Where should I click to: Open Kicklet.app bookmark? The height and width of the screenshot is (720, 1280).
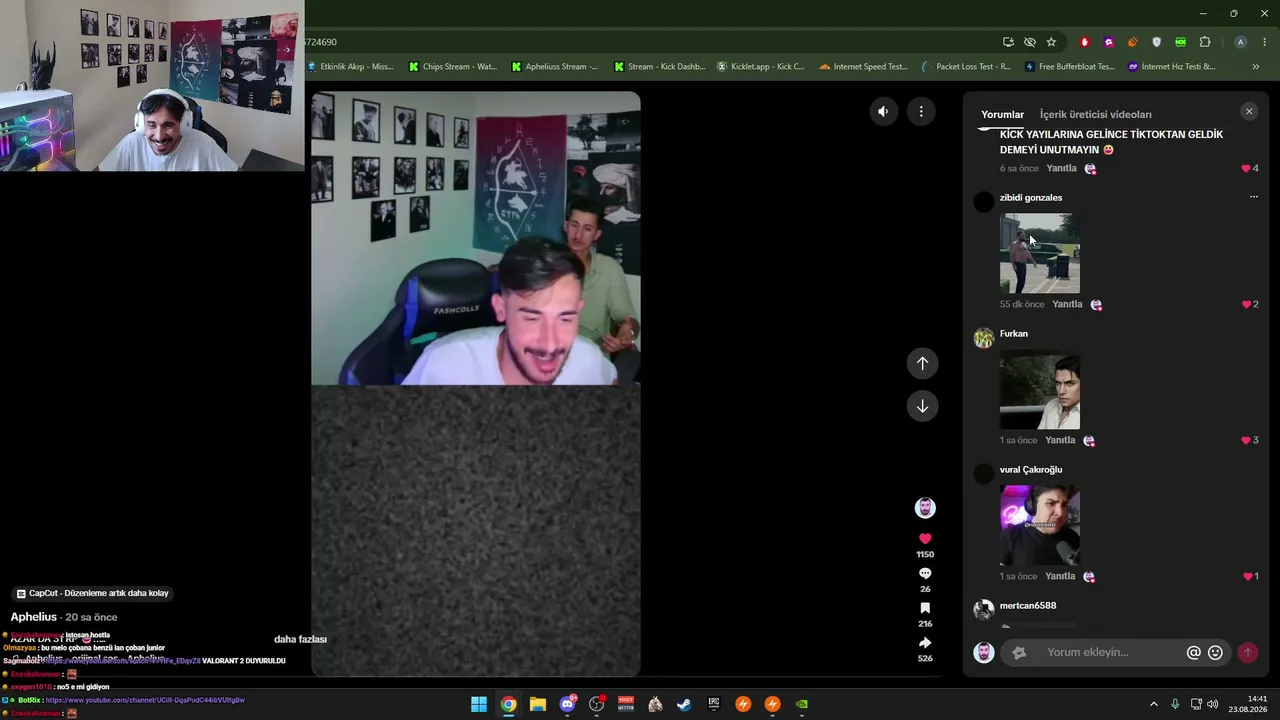(x=761, y=67)
